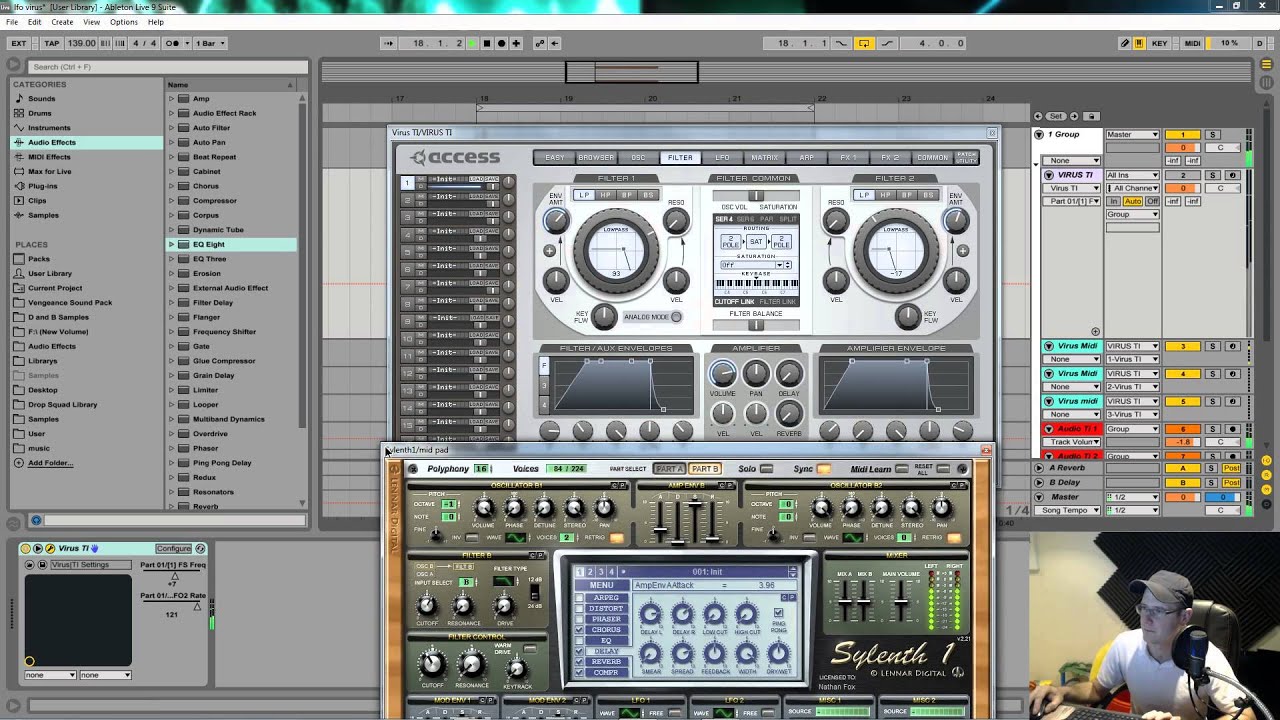Click the KEY map mode button
The image size is (1280, 720).
coord(1160,43)
